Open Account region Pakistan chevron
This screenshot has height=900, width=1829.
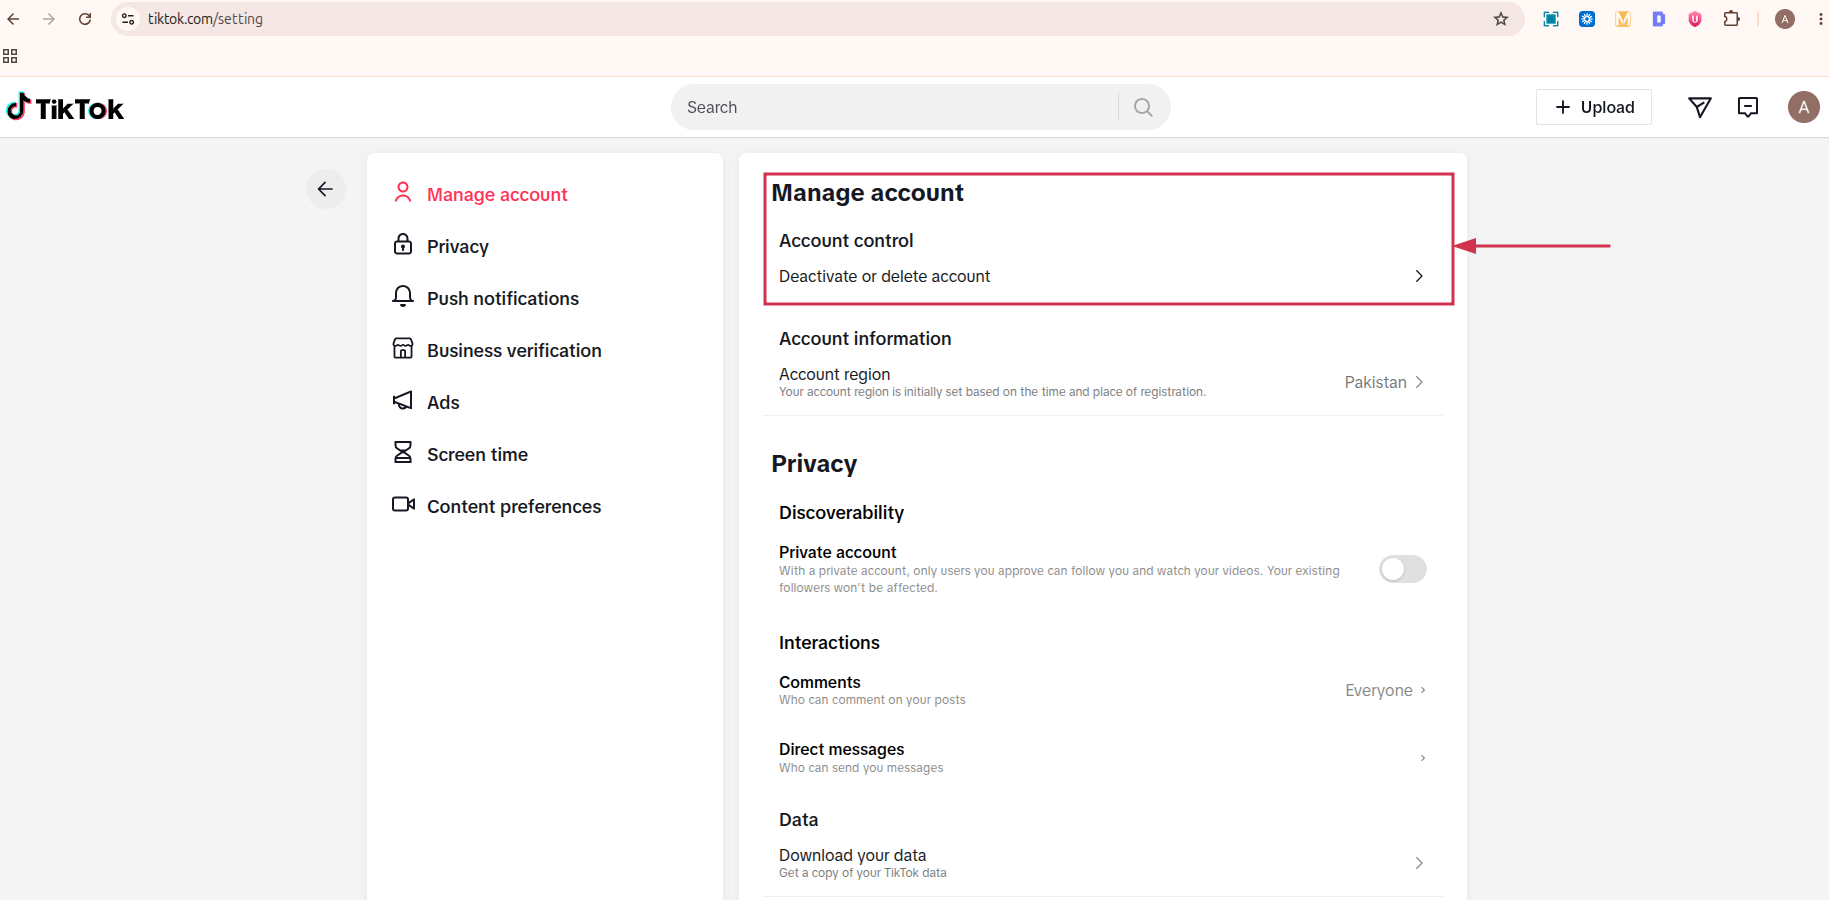point(1419,382)
